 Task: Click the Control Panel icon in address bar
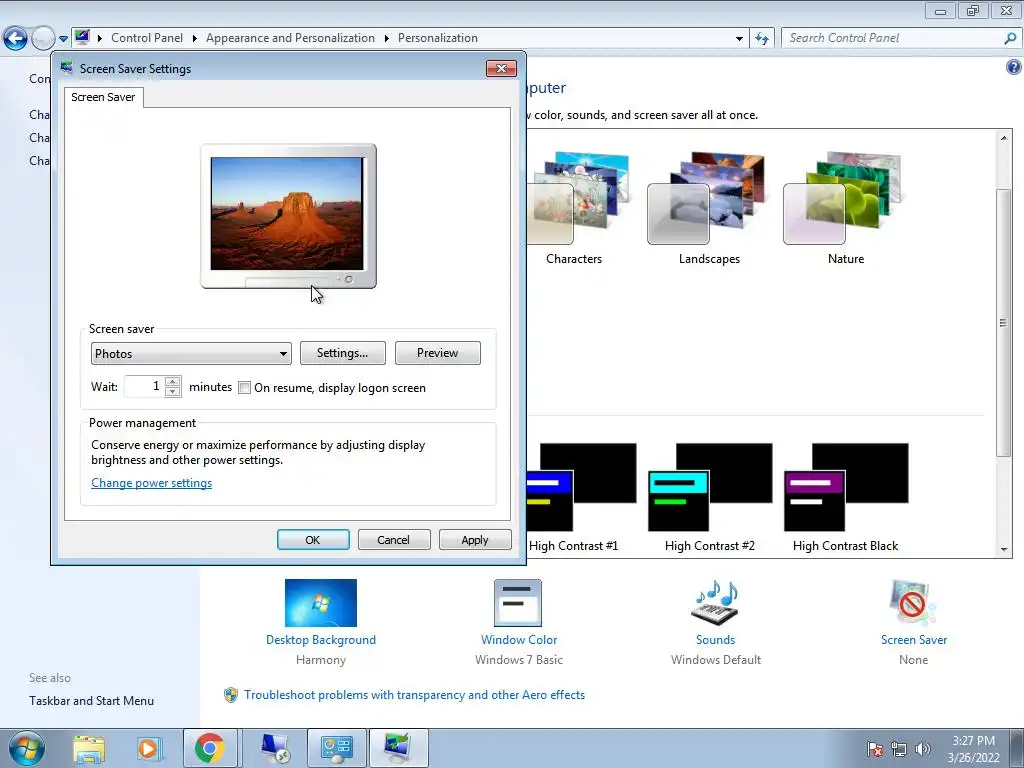pyautogui.click(x=82, y=37)
